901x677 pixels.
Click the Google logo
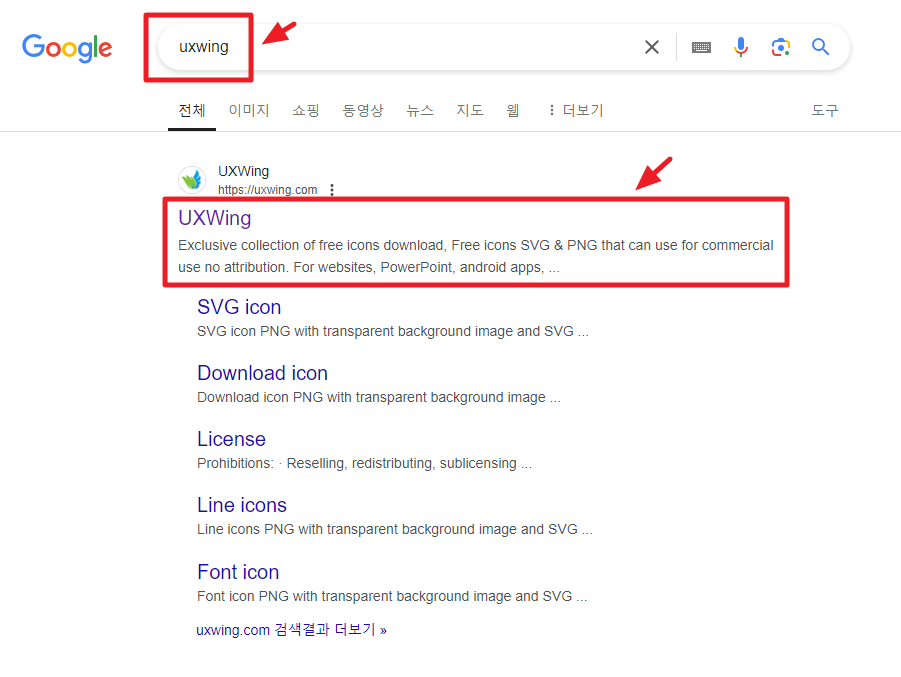click(66, 47)
